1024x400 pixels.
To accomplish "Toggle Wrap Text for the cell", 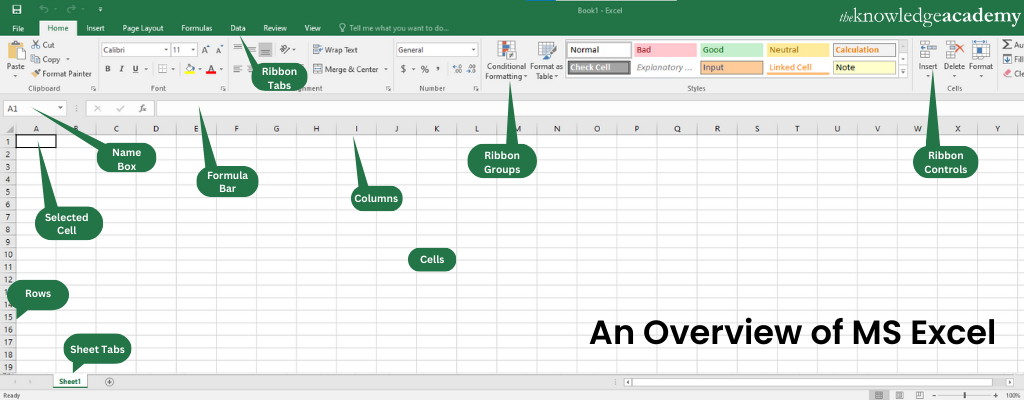I will click(335, 49).
